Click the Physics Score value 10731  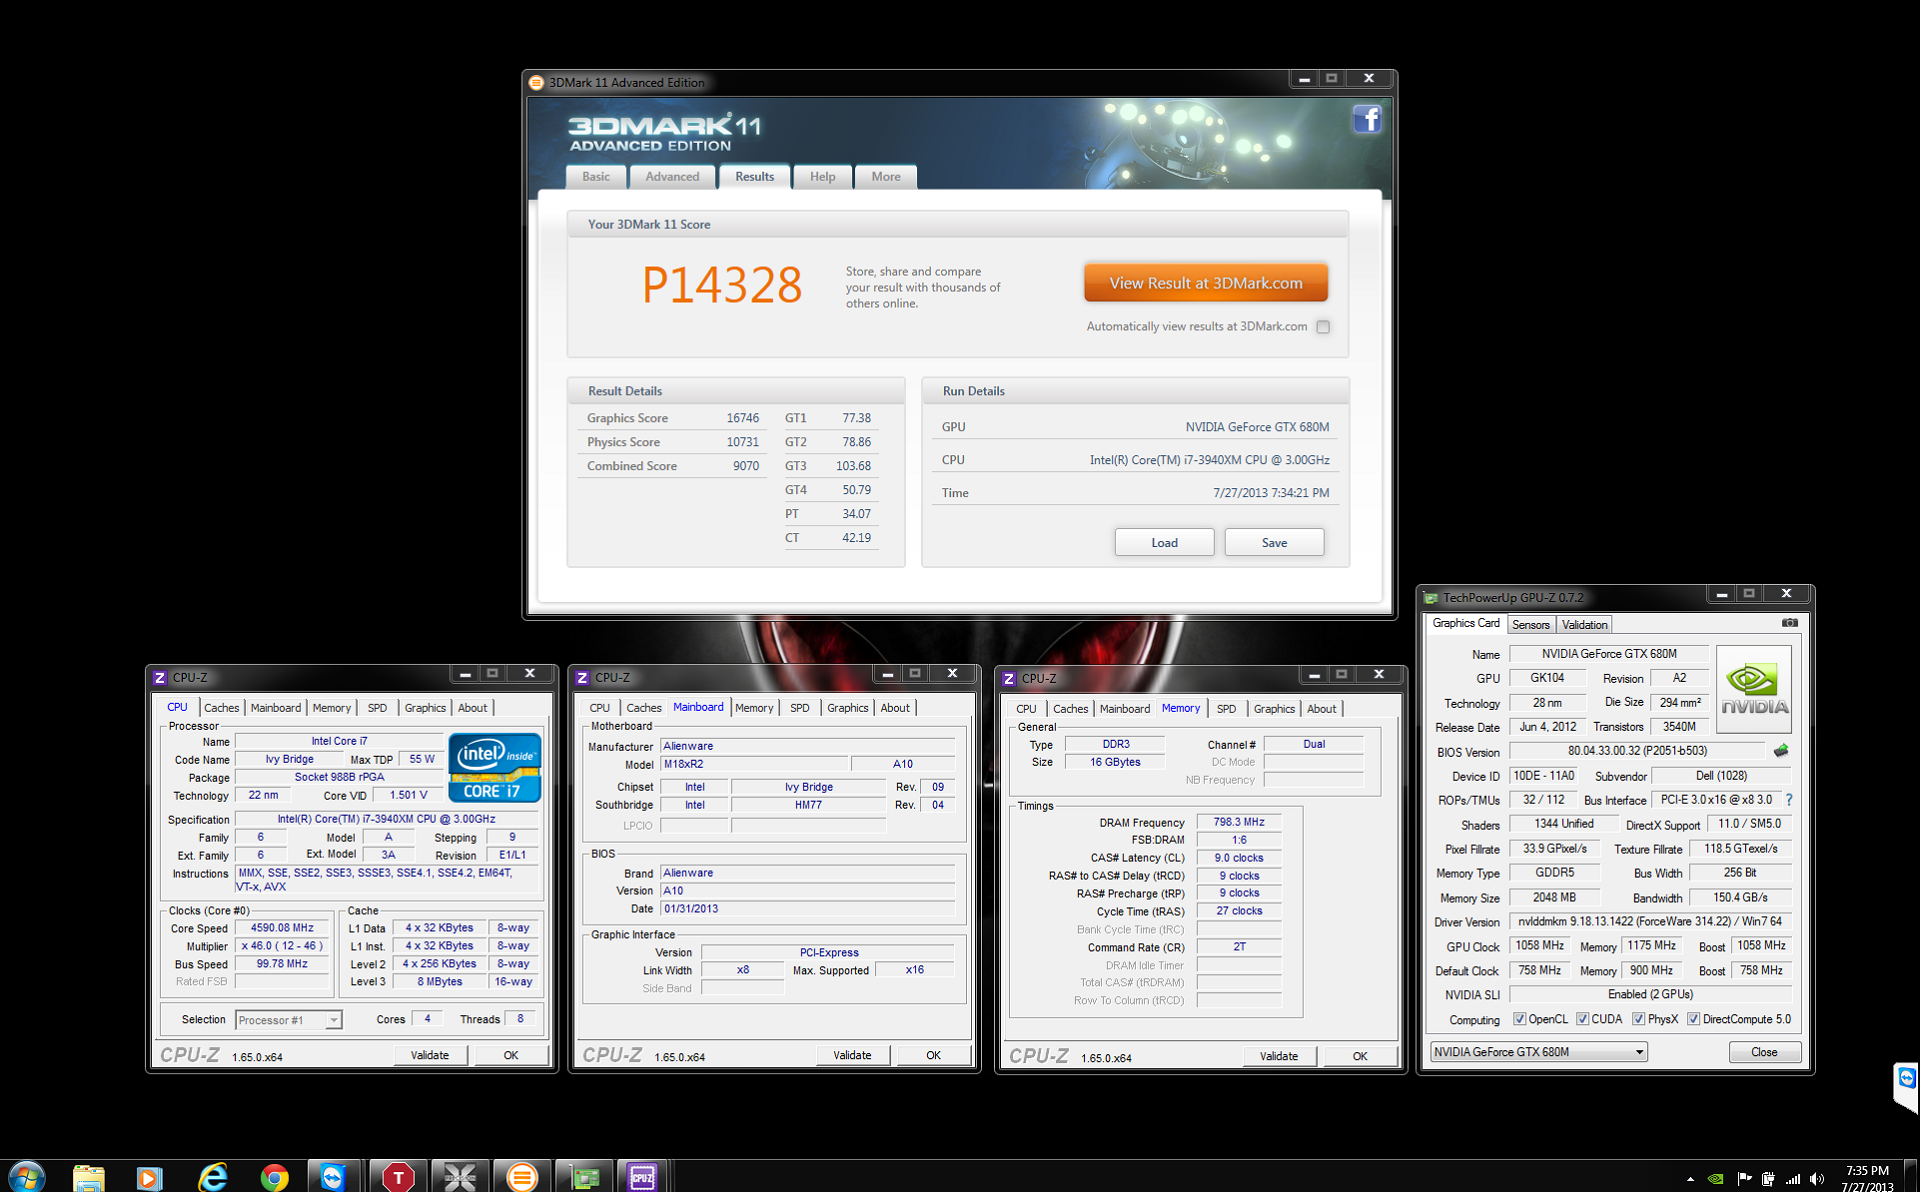(742, 442)
